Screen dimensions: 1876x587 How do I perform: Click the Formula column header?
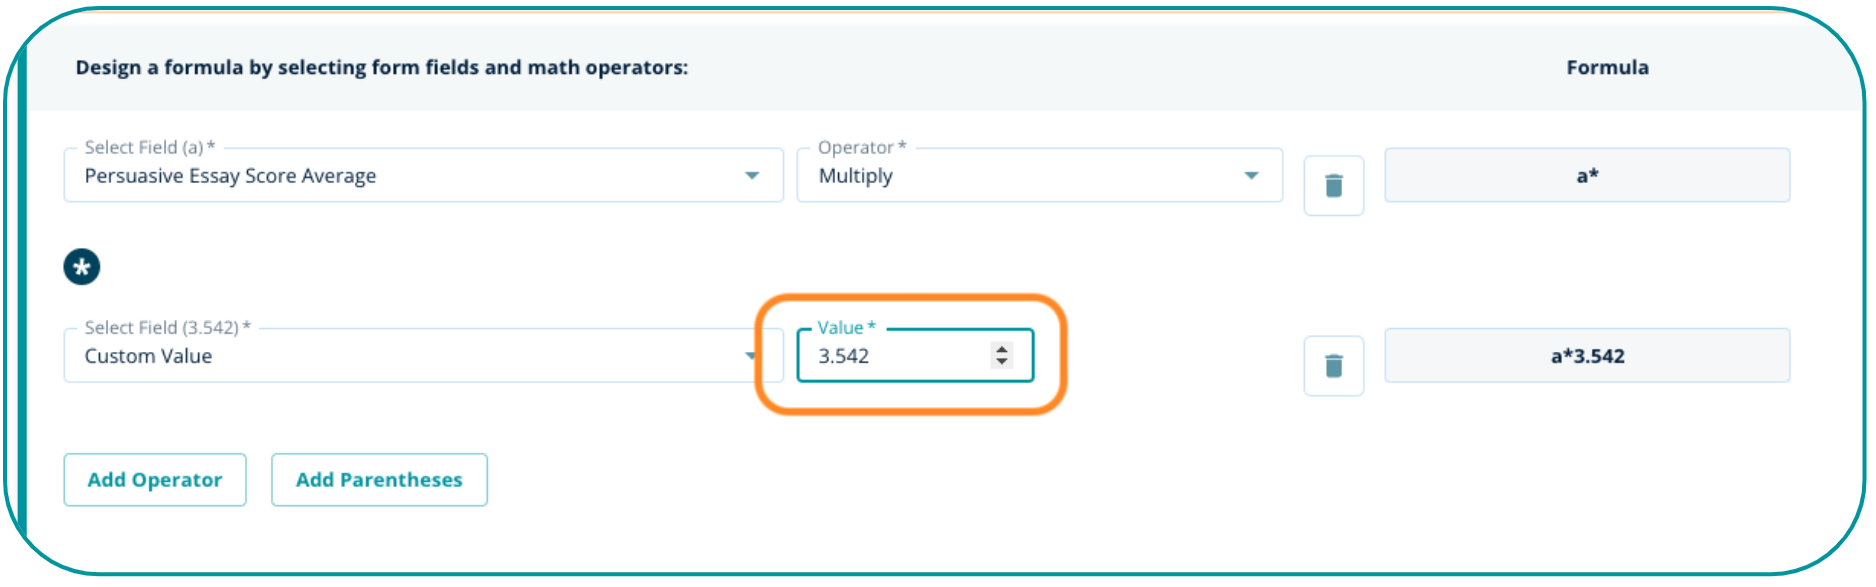click(1607, 68)
